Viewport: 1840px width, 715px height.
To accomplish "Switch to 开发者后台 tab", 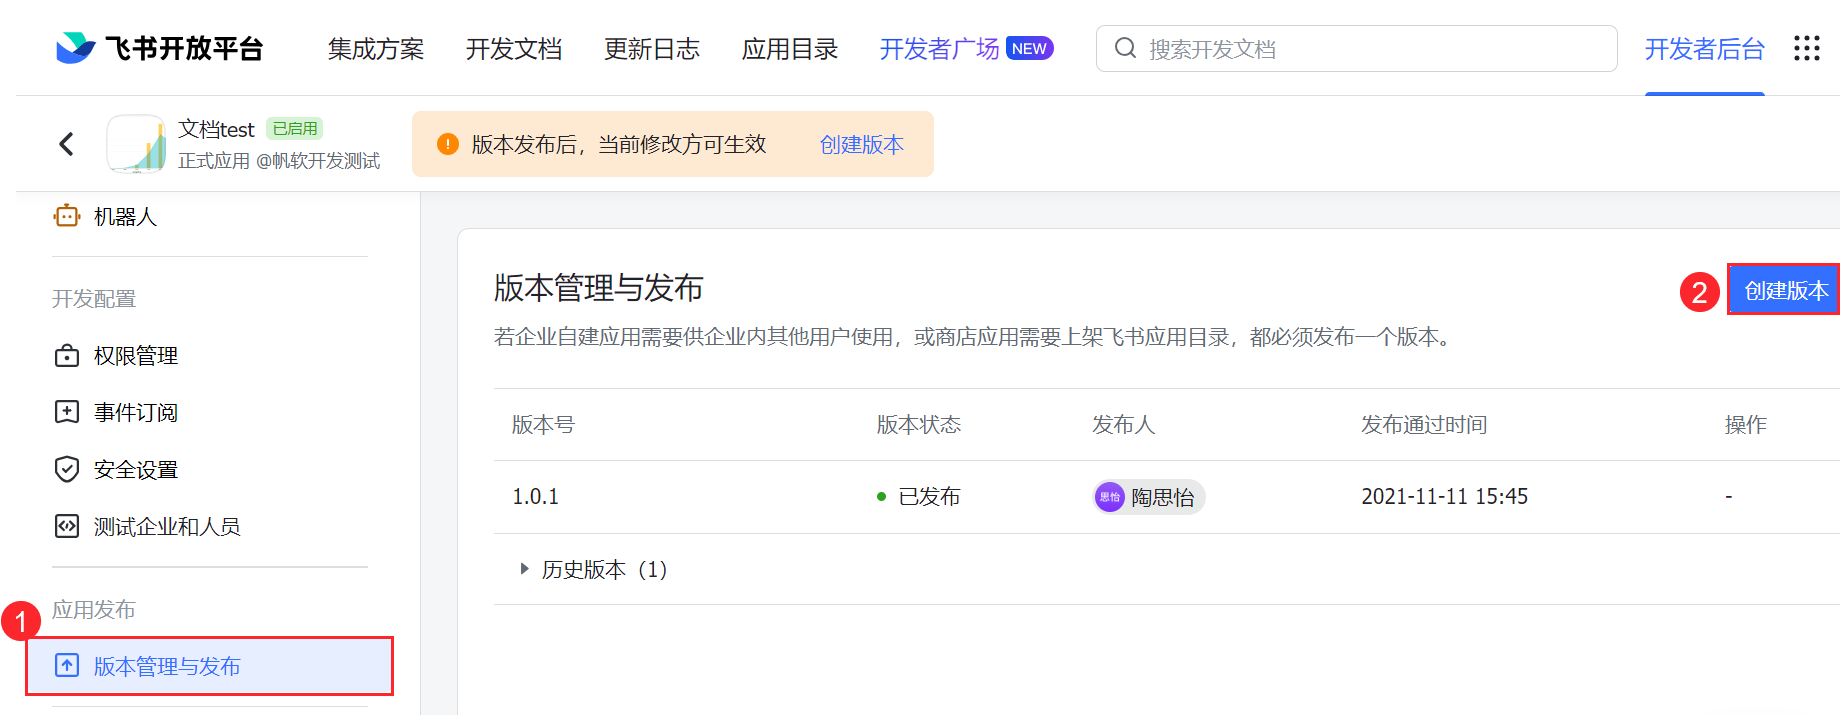I will [1705, 49].
